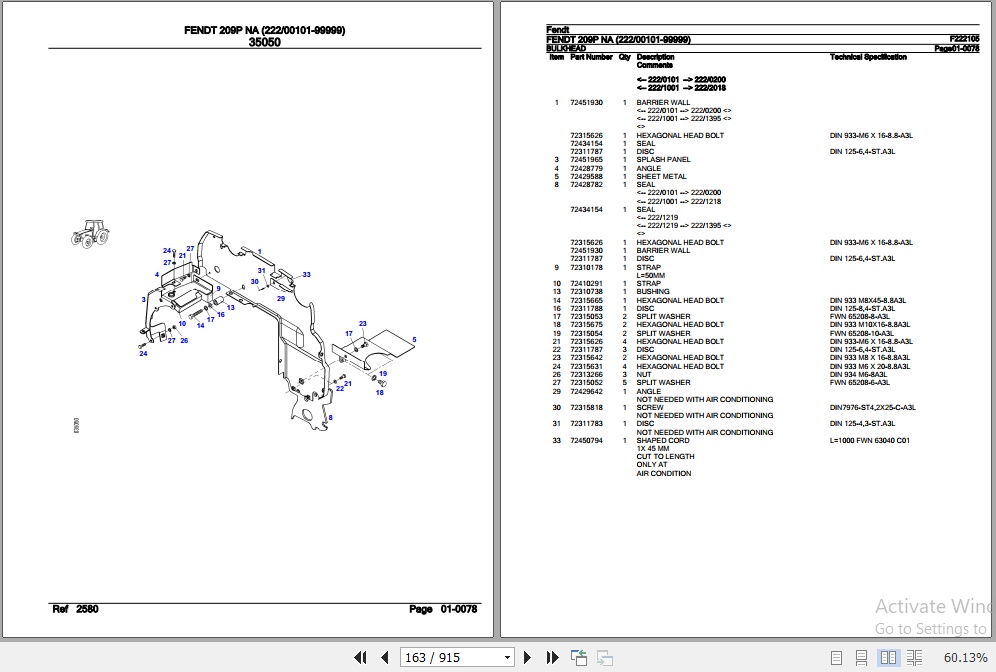This screenshot has width=996, height=672.
Task: Click part number 72429642
Action: (x=586, y=391)
